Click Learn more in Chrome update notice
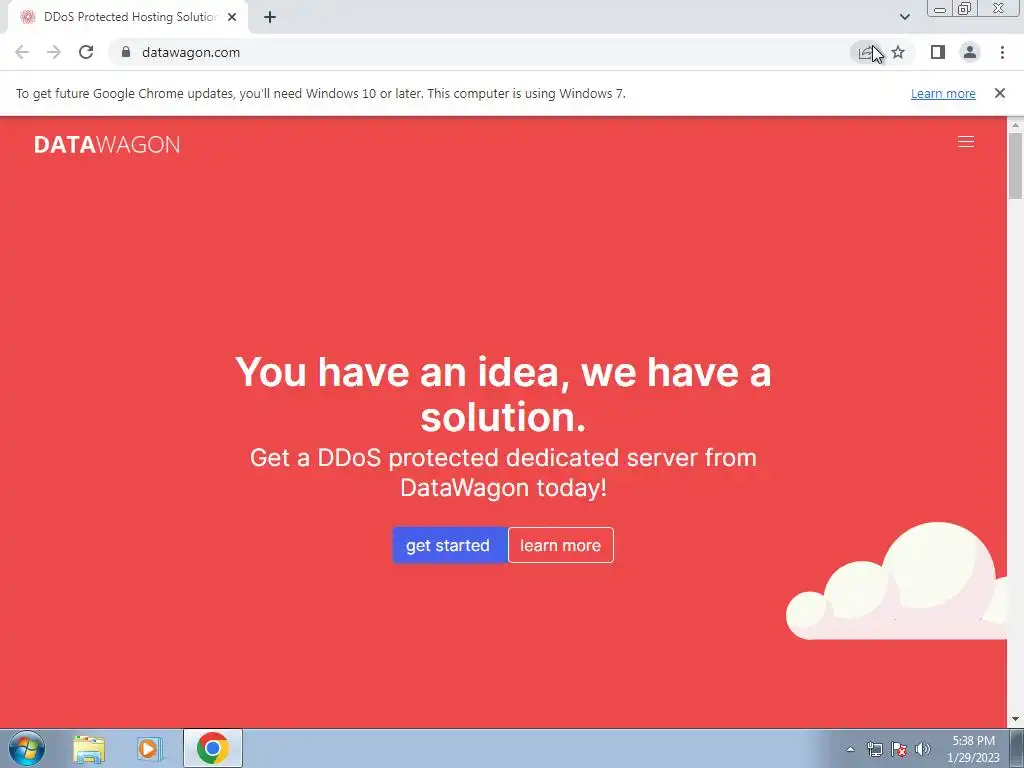This screenshot has height=768, width=1024. (943, 93)
